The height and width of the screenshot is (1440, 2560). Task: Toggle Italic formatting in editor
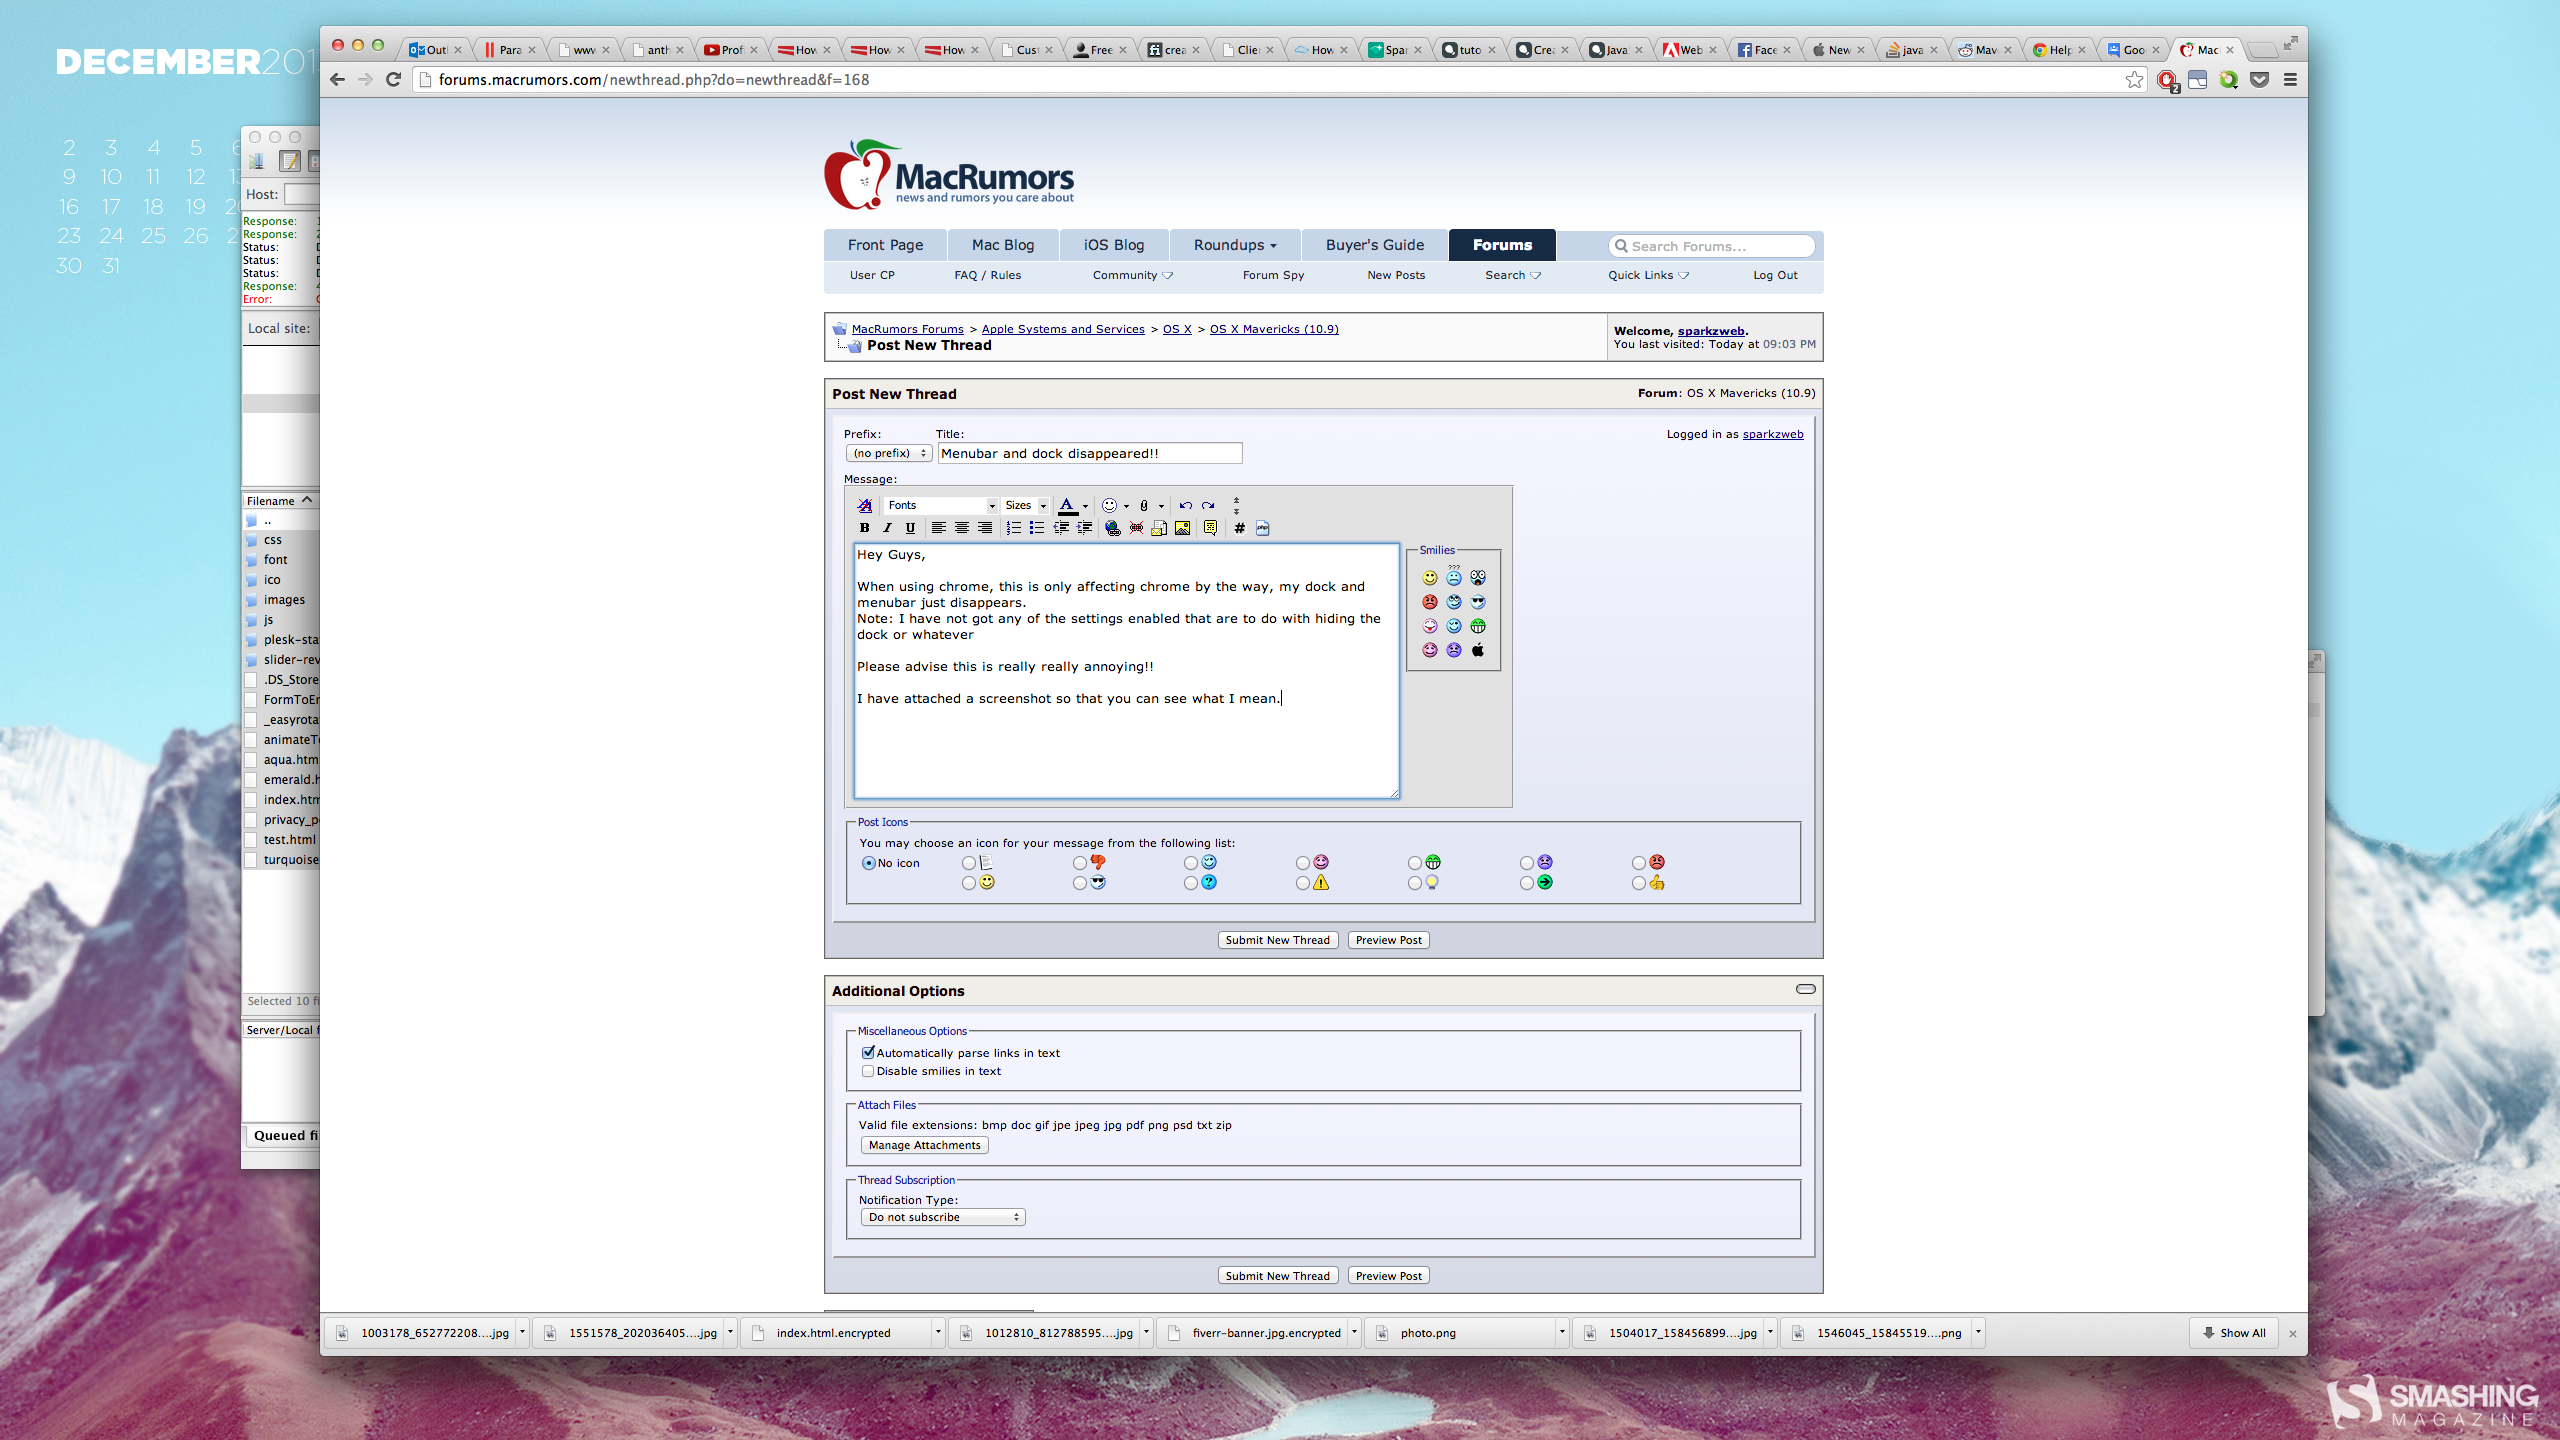pyautogui.click(x=887, y=528)
